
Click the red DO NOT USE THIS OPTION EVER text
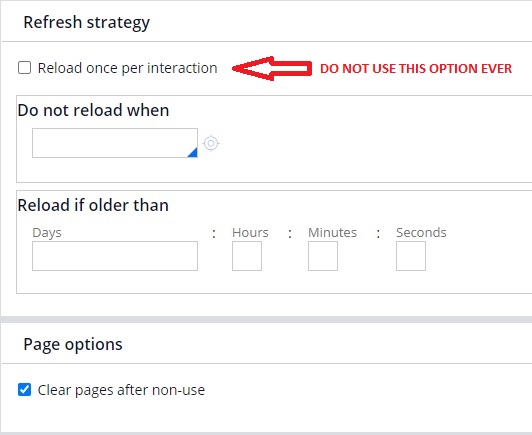pyautogui.click(x=416, y=69)
